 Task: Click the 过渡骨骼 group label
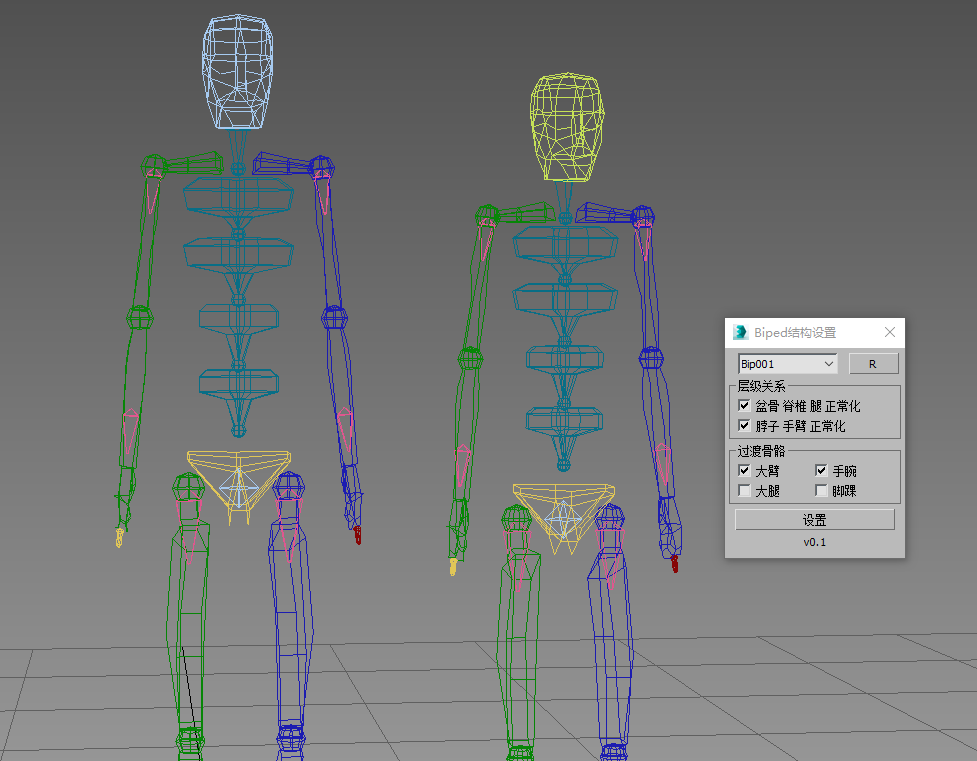[x=761, y=451]
